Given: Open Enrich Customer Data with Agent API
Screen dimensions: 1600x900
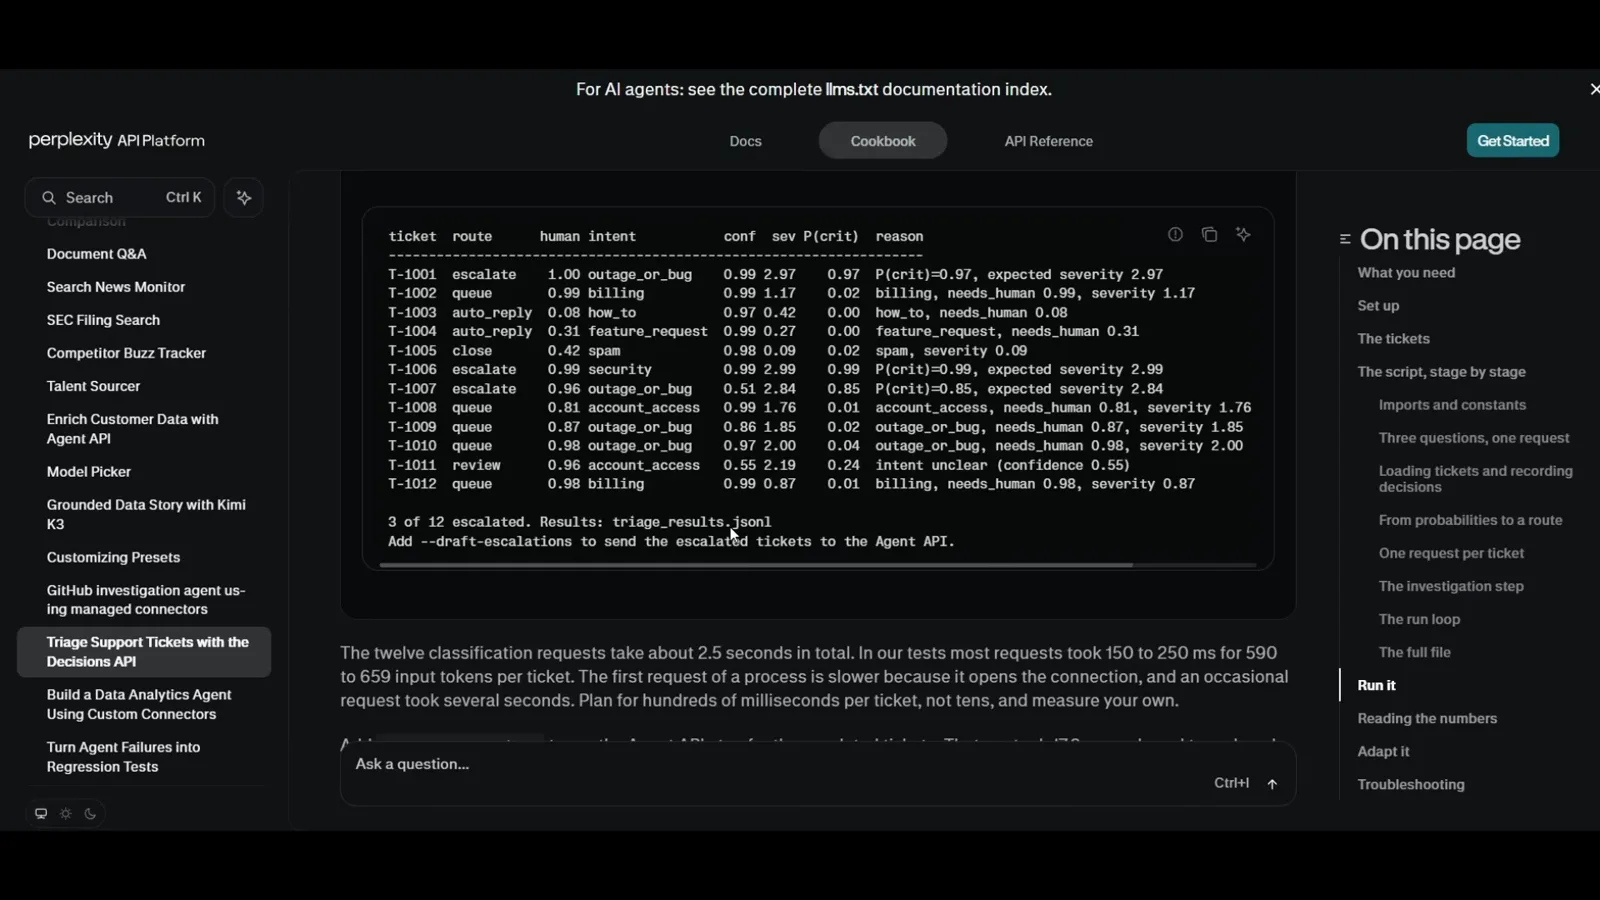Looking at the screenshot, I should click(132, 429).
